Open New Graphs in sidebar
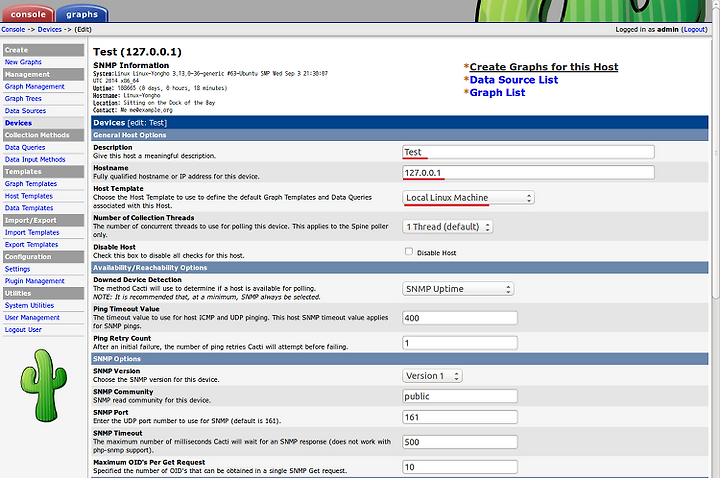The width and height of the screenshot is (720, 478). pos(23,62)
